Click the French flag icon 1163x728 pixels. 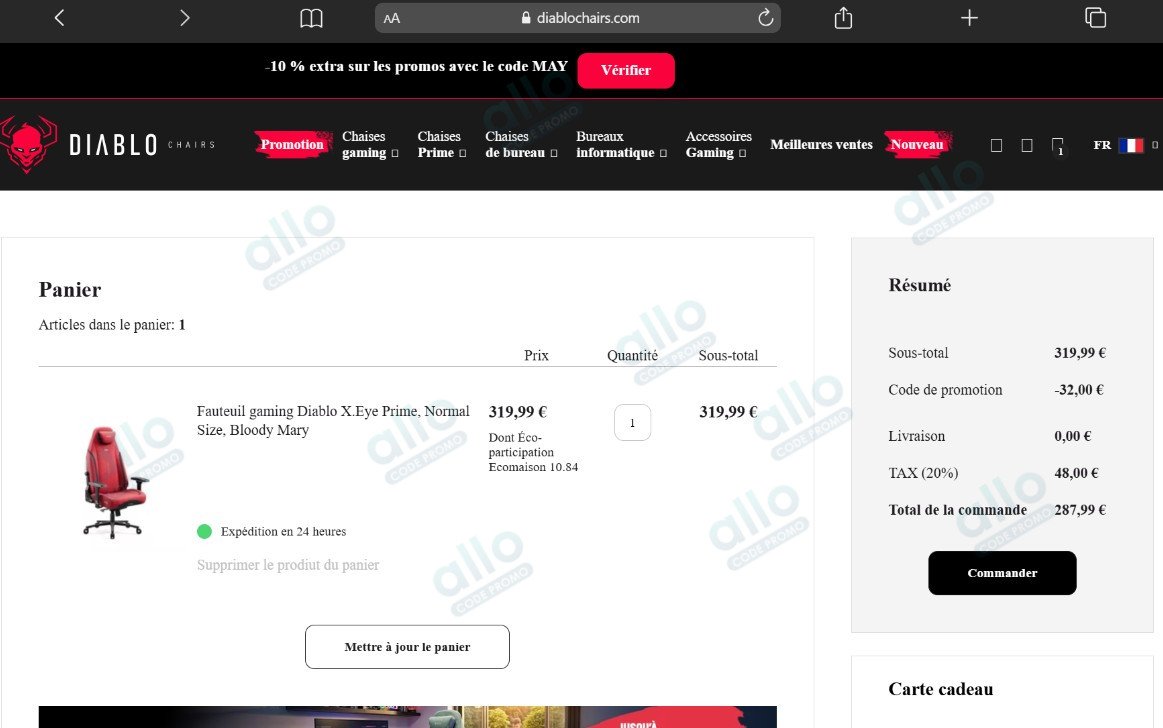1131,145
